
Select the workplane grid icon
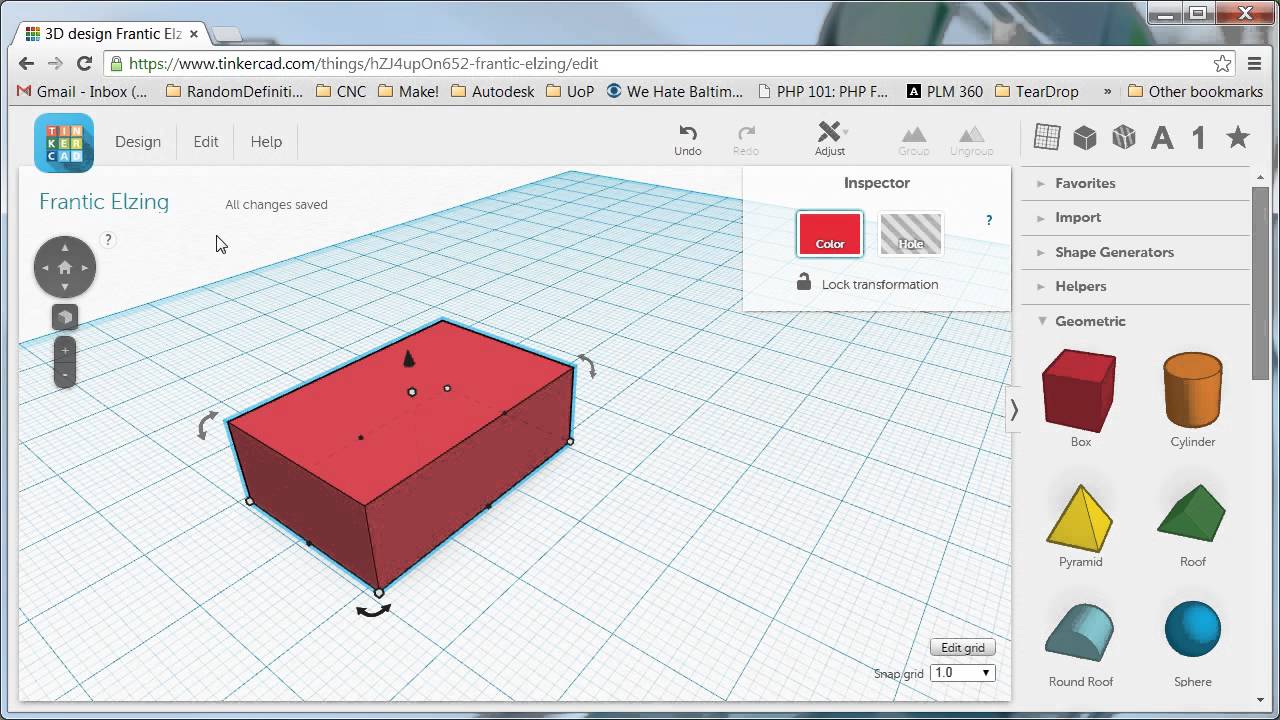pyautogui.click(x=1046, y=137)
